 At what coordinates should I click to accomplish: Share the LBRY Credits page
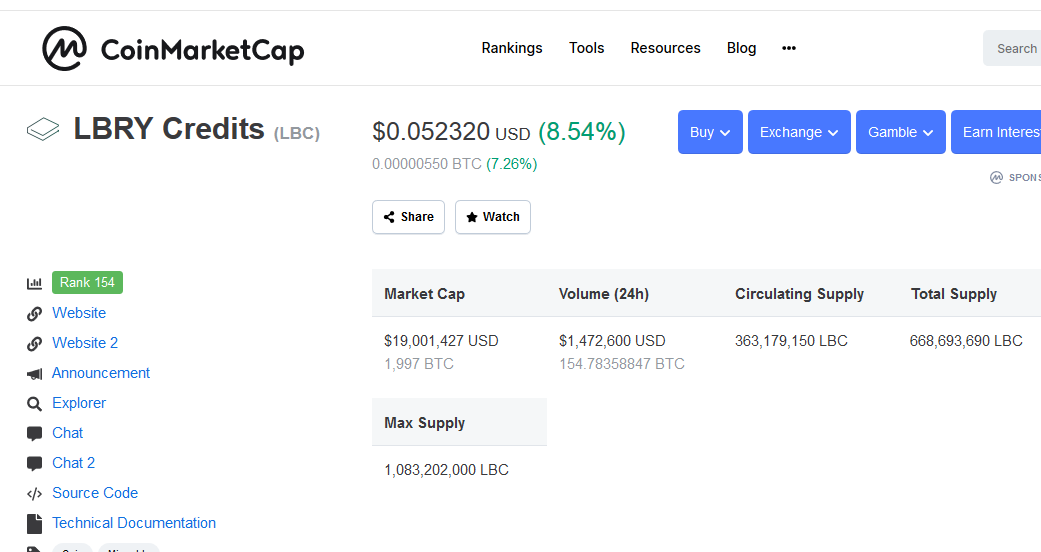coord(408,217)
